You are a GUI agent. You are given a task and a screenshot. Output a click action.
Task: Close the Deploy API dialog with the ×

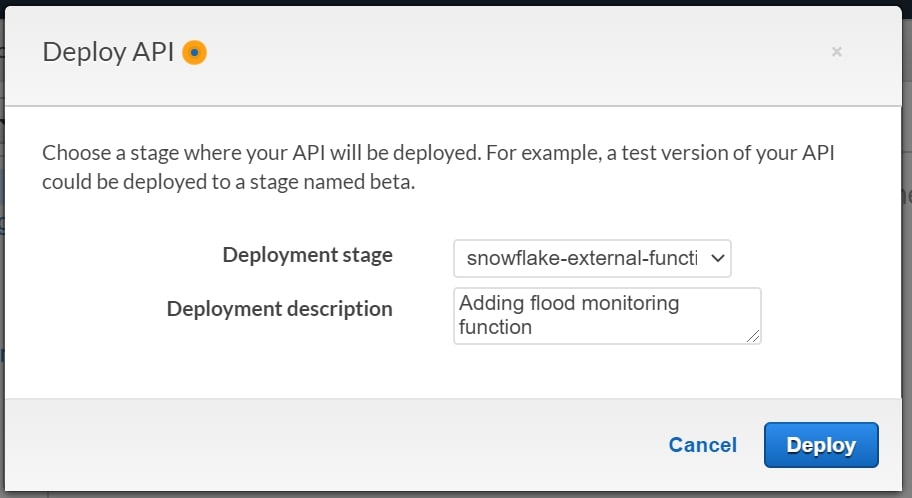836,52
